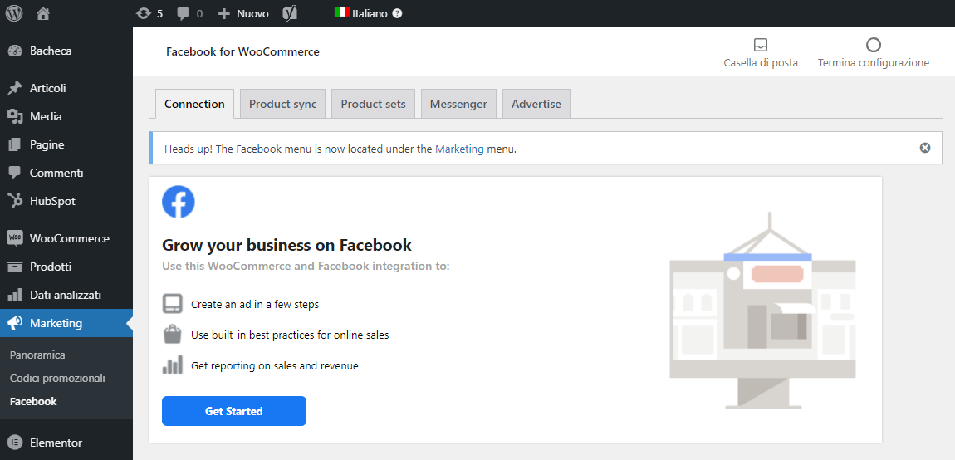Switch to the Advertise tab
The image size is (955, 460).
[536, 104]
